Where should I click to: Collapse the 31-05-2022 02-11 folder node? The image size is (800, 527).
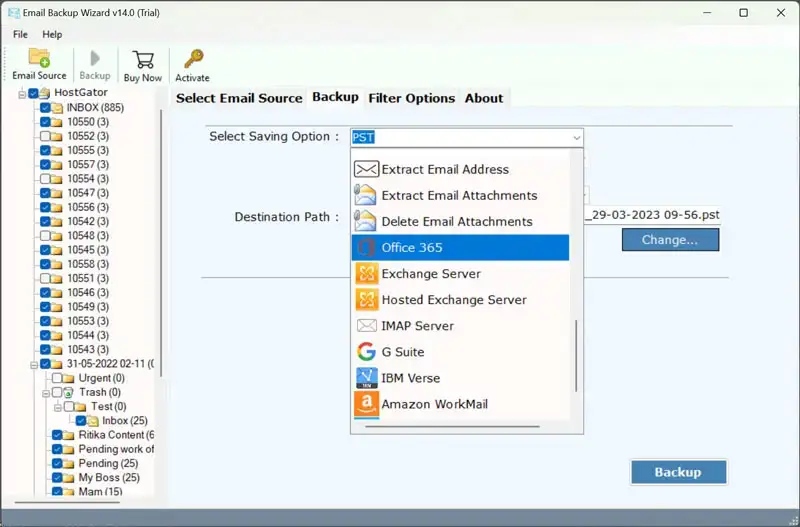click(x=34, y=364)
